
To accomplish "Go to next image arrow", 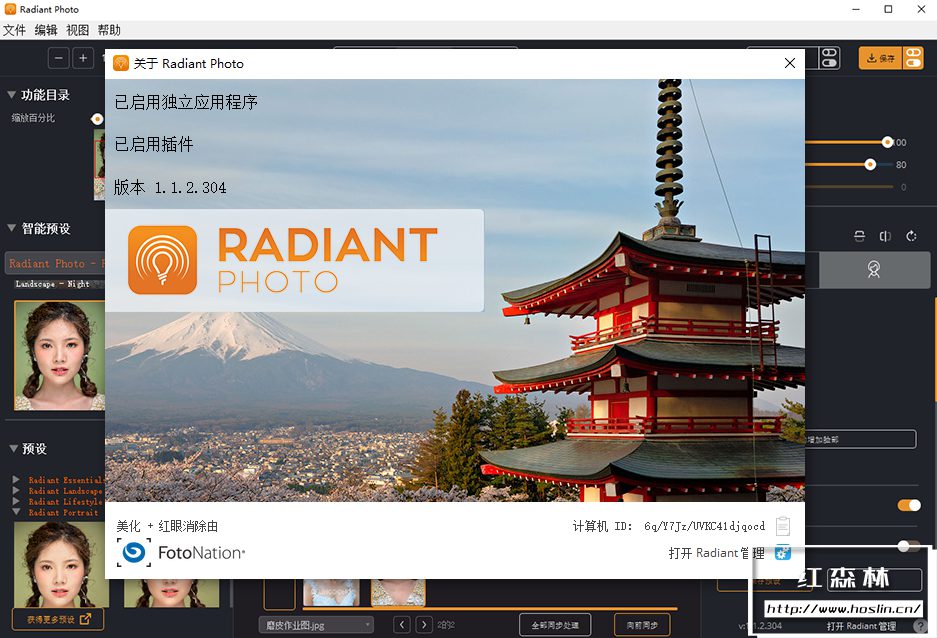I will coord(424,625).
